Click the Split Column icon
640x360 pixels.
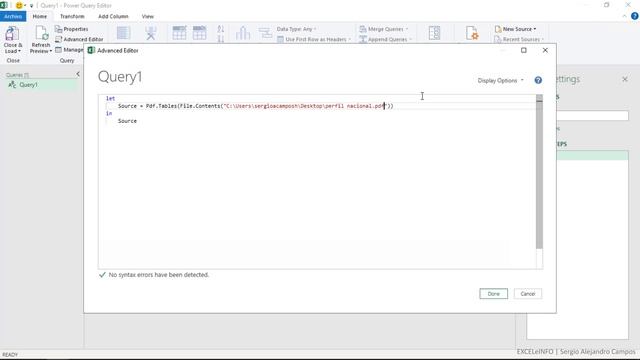click(x=243, y=33)
